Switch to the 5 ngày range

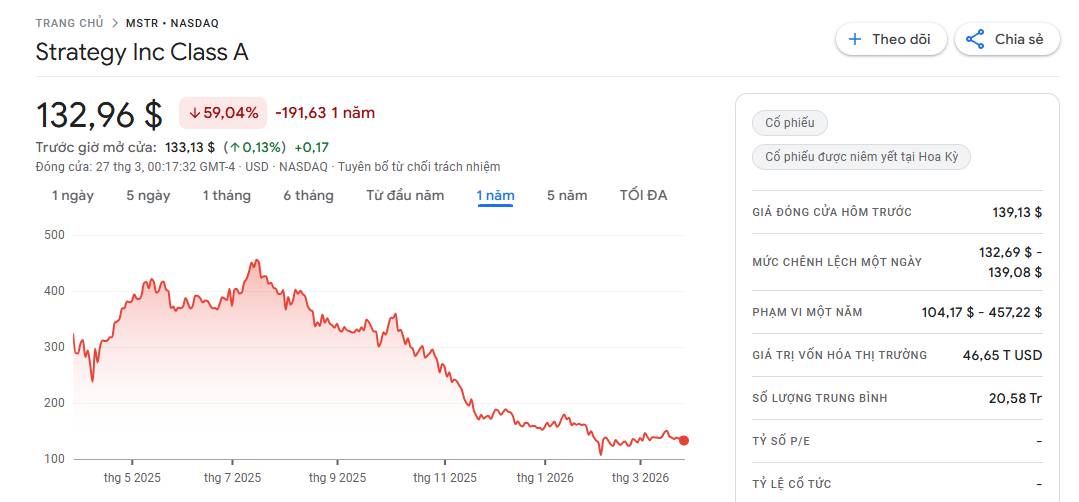point(148,195)
